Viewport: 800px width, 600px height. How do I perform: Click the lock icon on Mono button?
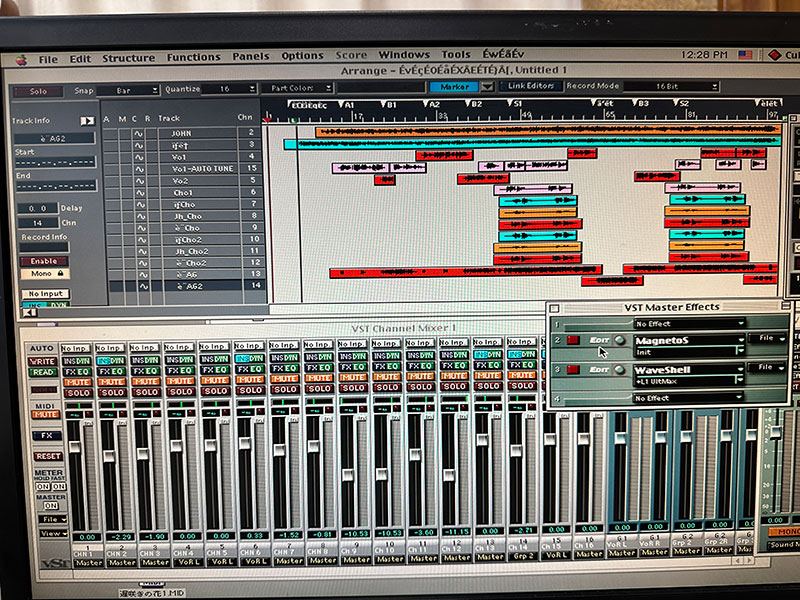pyautogui.click(x=61, y=273)
